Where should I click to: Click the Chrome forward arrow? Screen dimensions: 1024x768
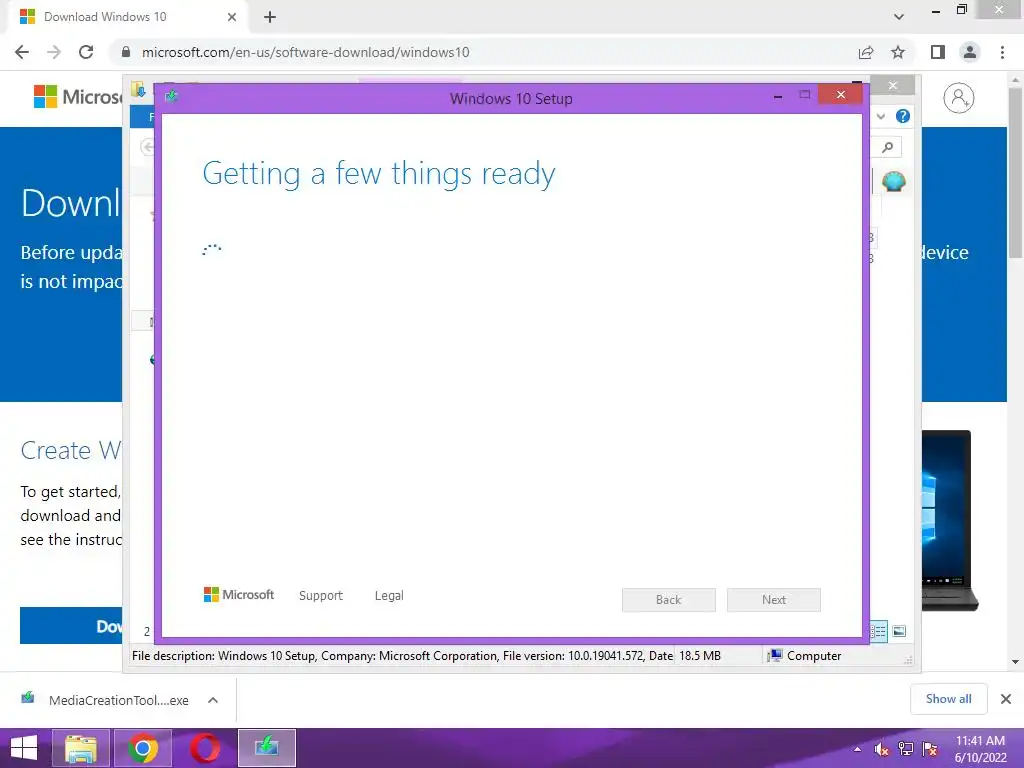coord(54,52)
